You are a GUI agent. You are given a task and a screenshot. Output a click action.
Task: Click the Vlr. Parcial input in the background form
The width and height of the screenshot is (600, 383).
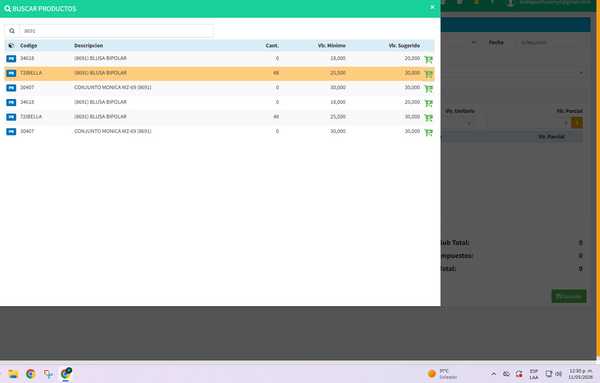pyautogui.click(x=528, y=123)
